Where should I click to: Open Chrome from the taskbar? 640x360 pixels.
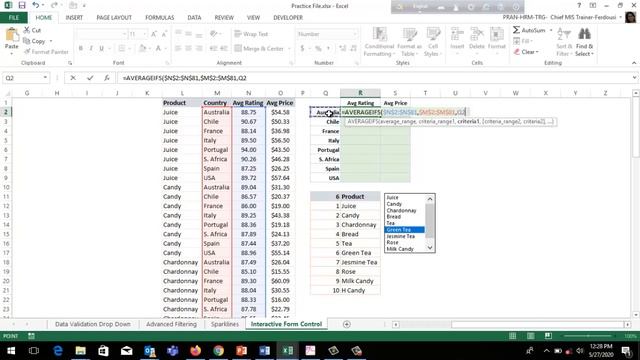click(x=218, y=351)
